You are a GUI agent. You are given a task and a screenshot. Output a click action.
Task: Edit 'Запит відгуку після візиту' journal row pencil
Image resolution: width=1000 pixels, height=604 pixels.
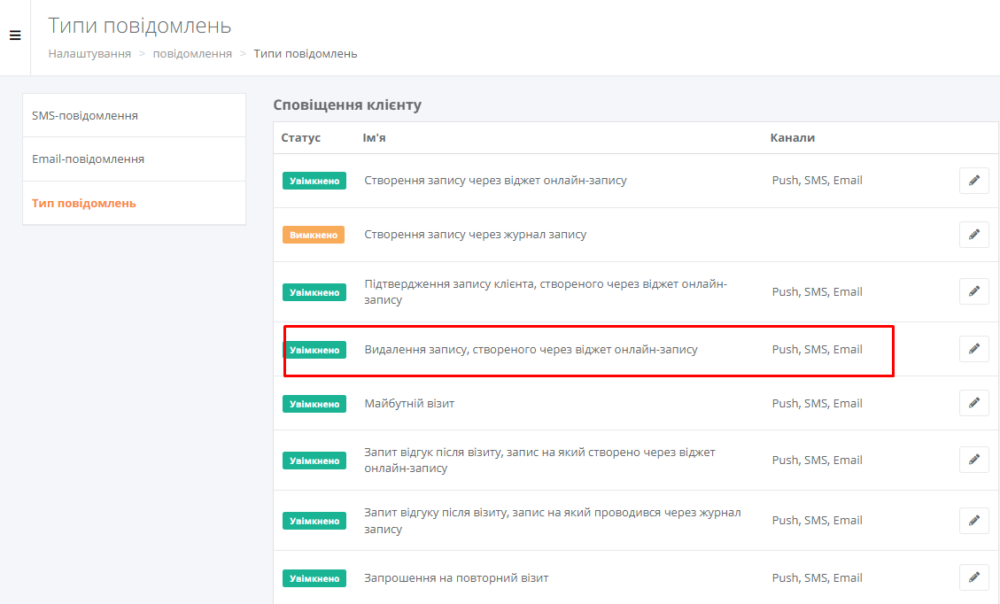(973, 520)
